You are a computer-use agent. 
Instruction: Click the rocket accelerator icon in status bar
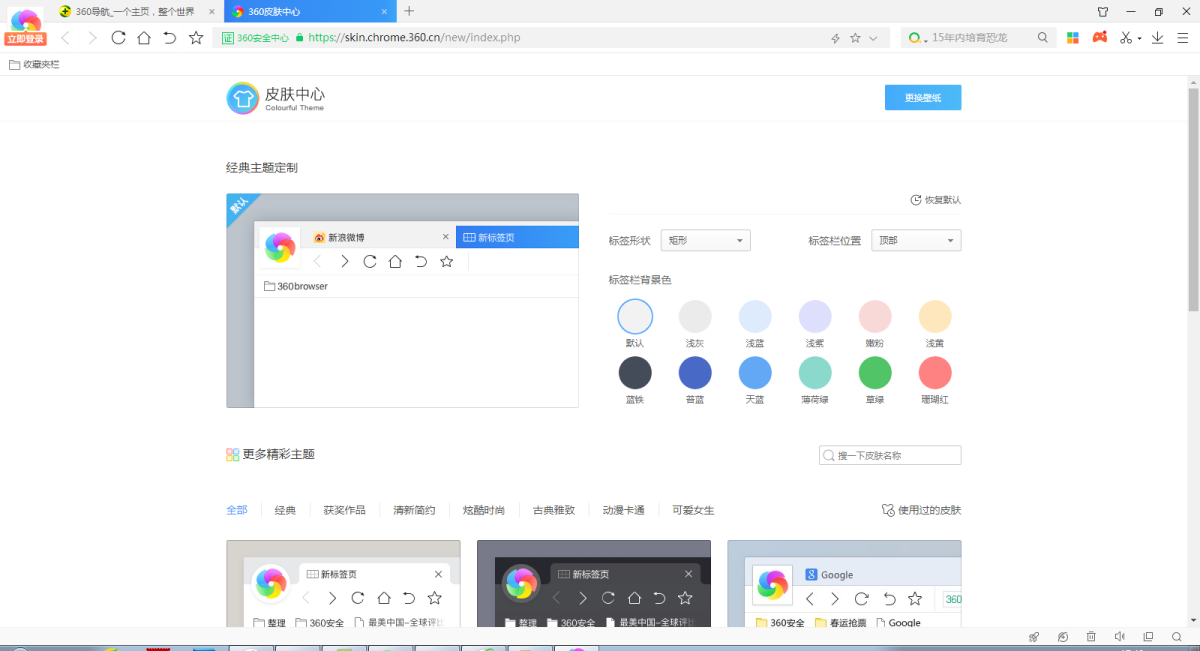click(1034, 636)
